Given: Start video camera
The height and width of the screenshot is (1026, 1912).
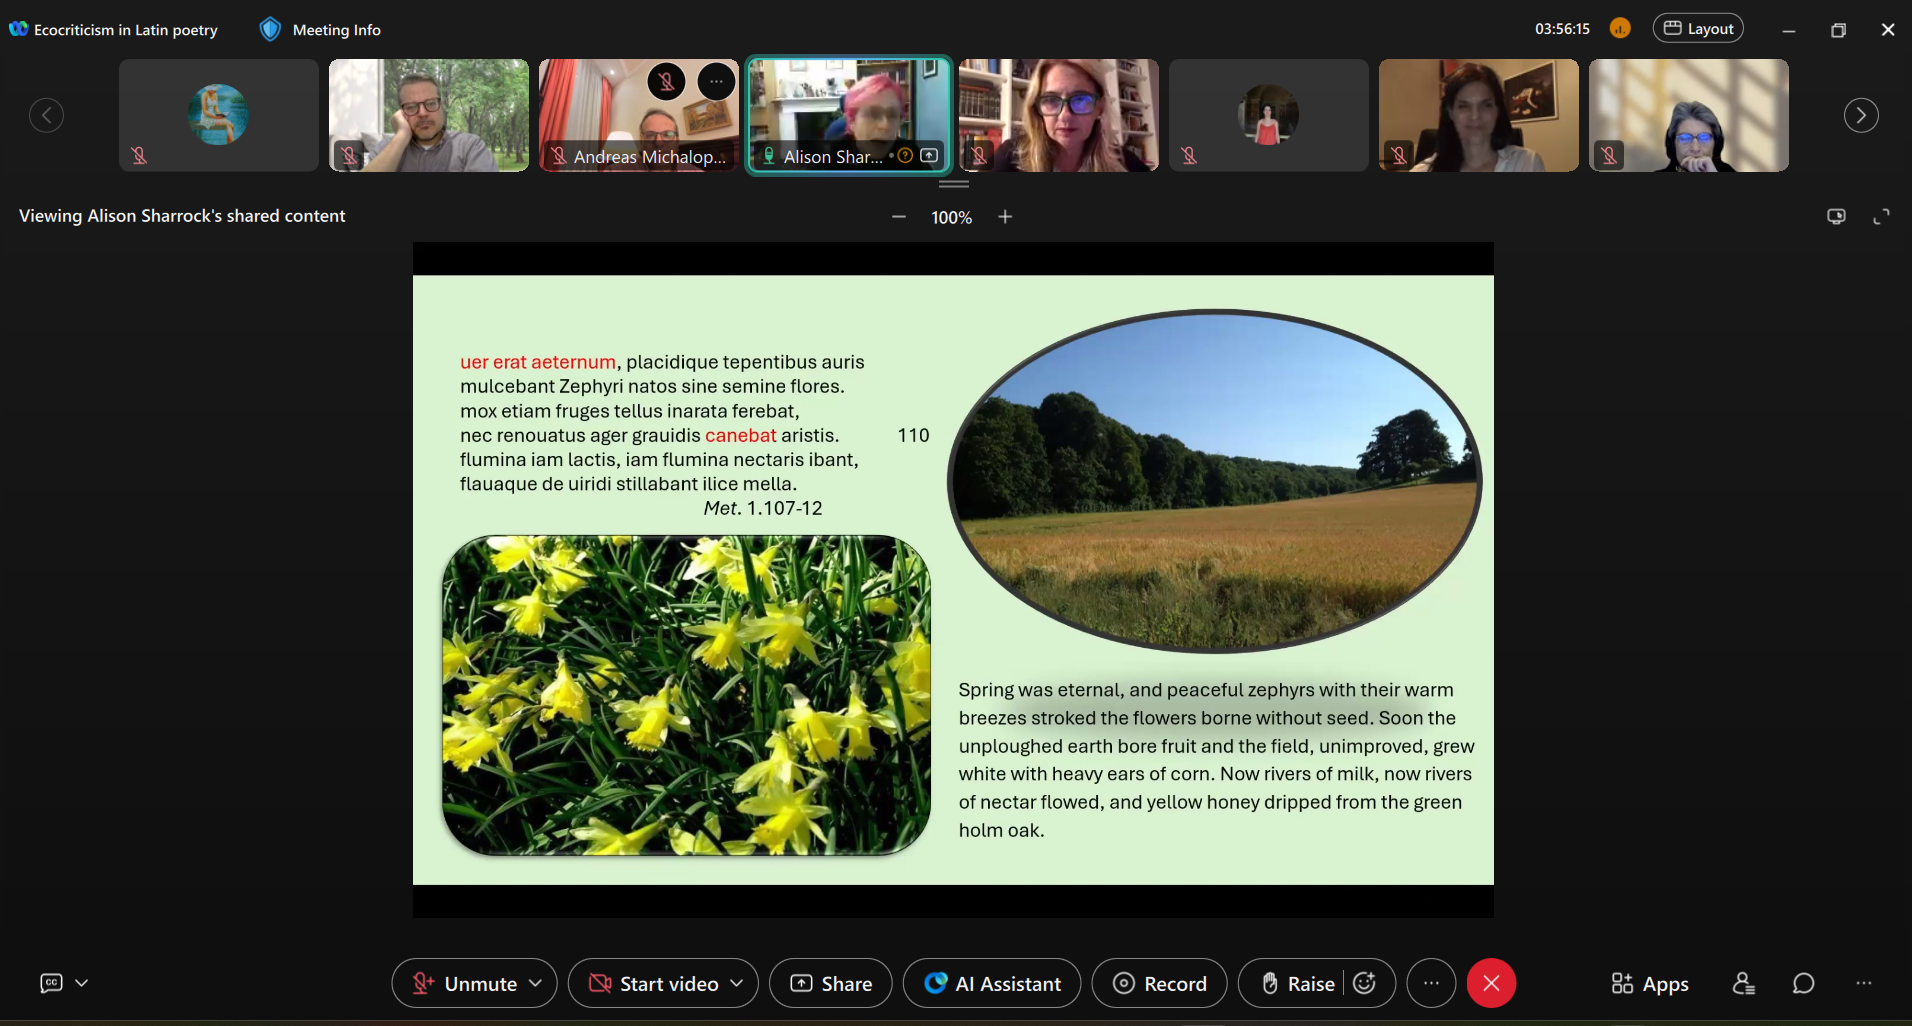Looking at the screenshot, I should [x=655, y=984].
